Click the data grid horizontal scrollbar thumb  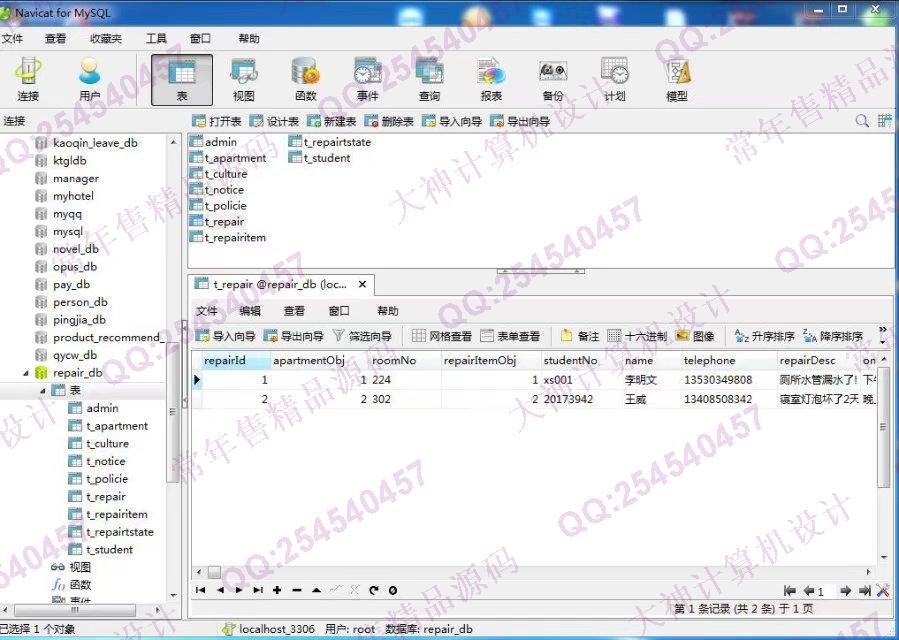tap(214, 572)
